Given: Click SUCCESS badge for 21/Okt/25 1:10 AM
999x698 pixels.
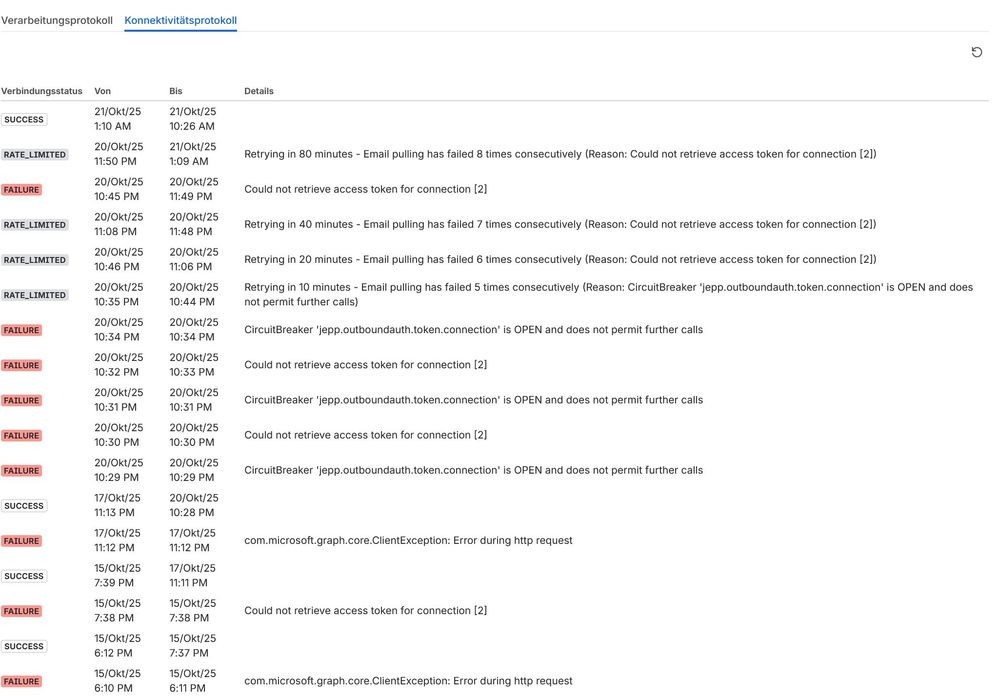Looking at the screenshot, I should [x=24, y=120].
